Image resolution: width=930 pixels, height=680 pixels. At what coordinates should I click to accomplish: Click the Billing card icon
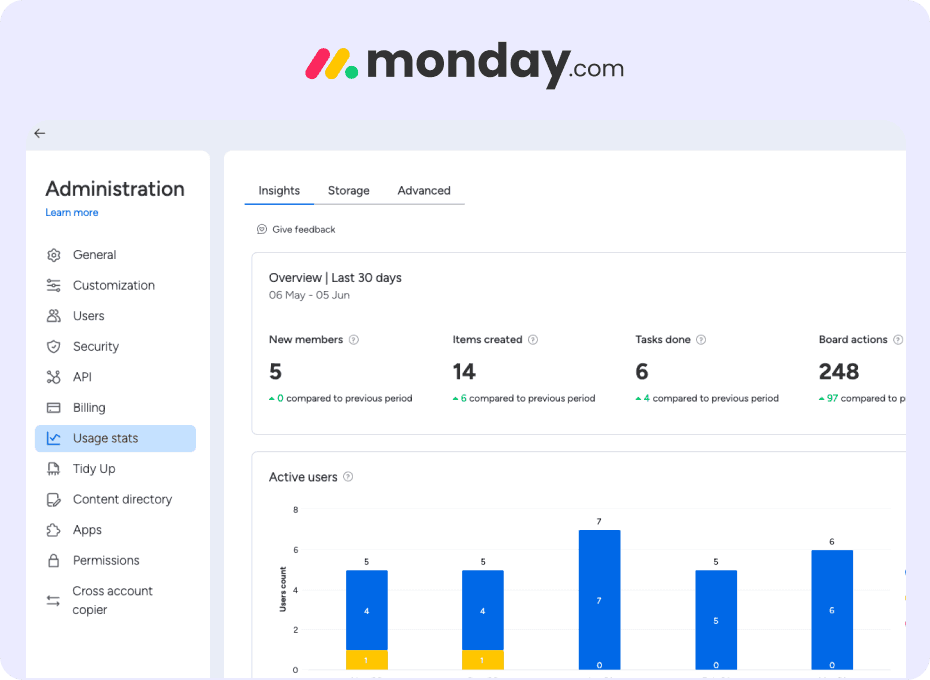[x=53, y=408]
